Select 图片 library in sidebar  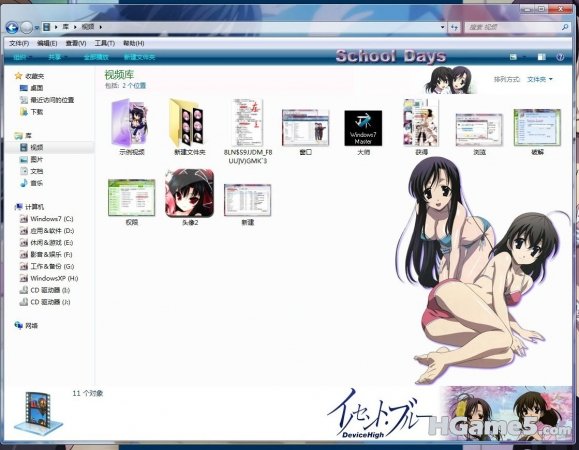point(32,159)
